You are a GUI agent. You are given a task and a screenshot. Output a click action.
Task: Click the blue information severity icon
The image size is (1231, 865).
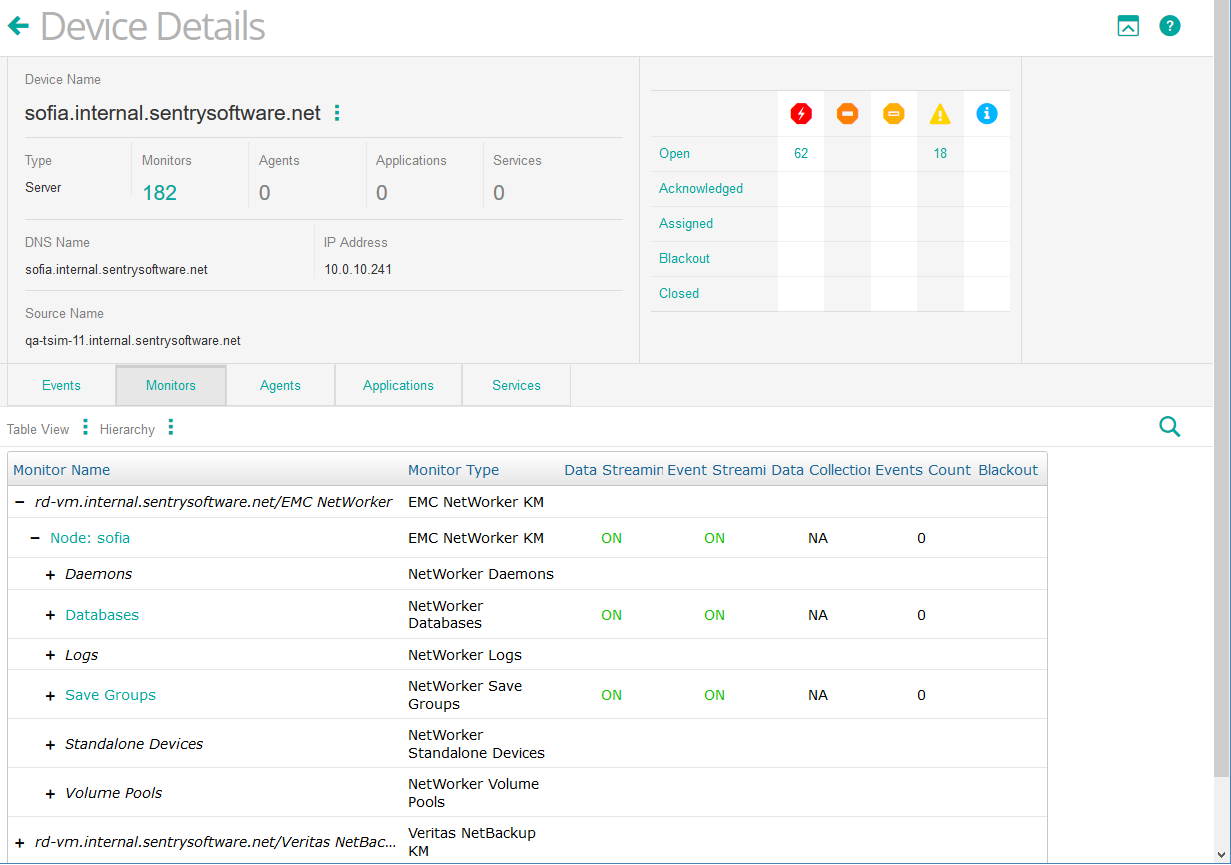click(x=986, y=114)
